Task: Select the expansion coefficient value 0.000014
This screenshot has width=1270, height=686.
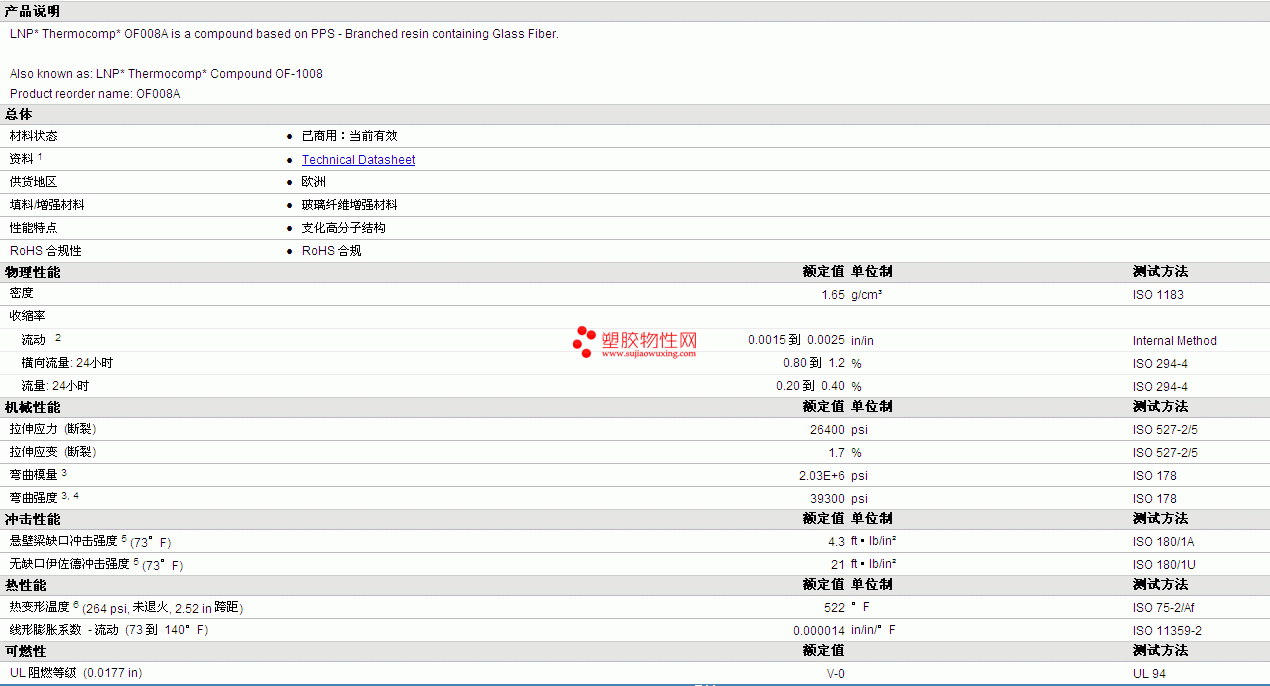Action: [x=819, y=631]
